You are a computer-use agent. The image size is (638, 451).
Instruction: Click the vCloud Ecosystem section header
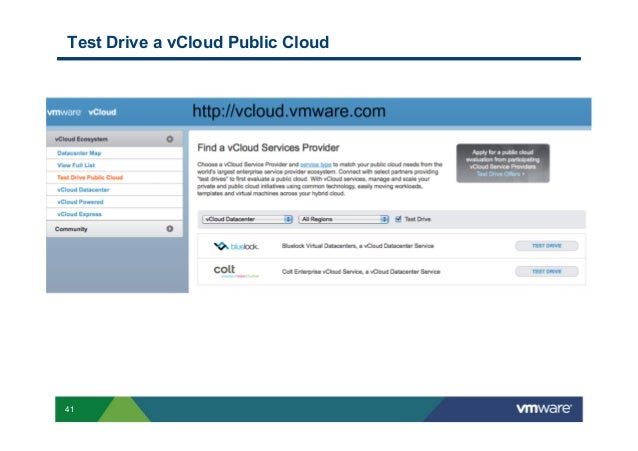(114, 139)
